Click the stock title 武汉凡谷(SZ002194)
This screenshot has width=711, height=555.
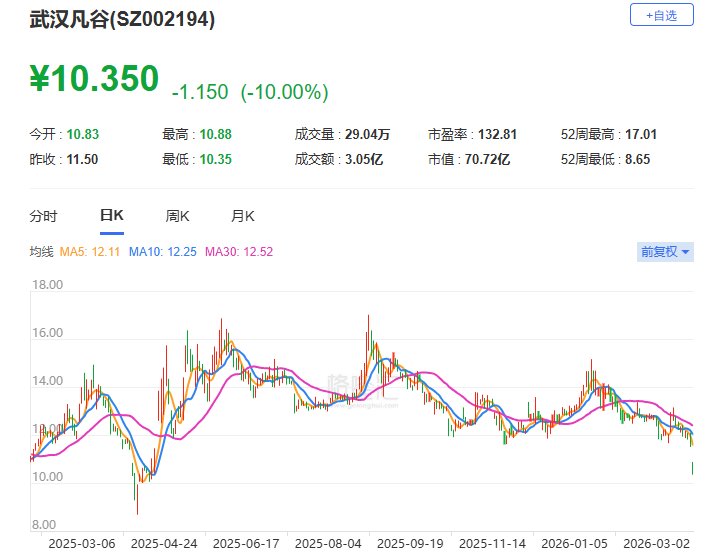(x=122, y=19)
